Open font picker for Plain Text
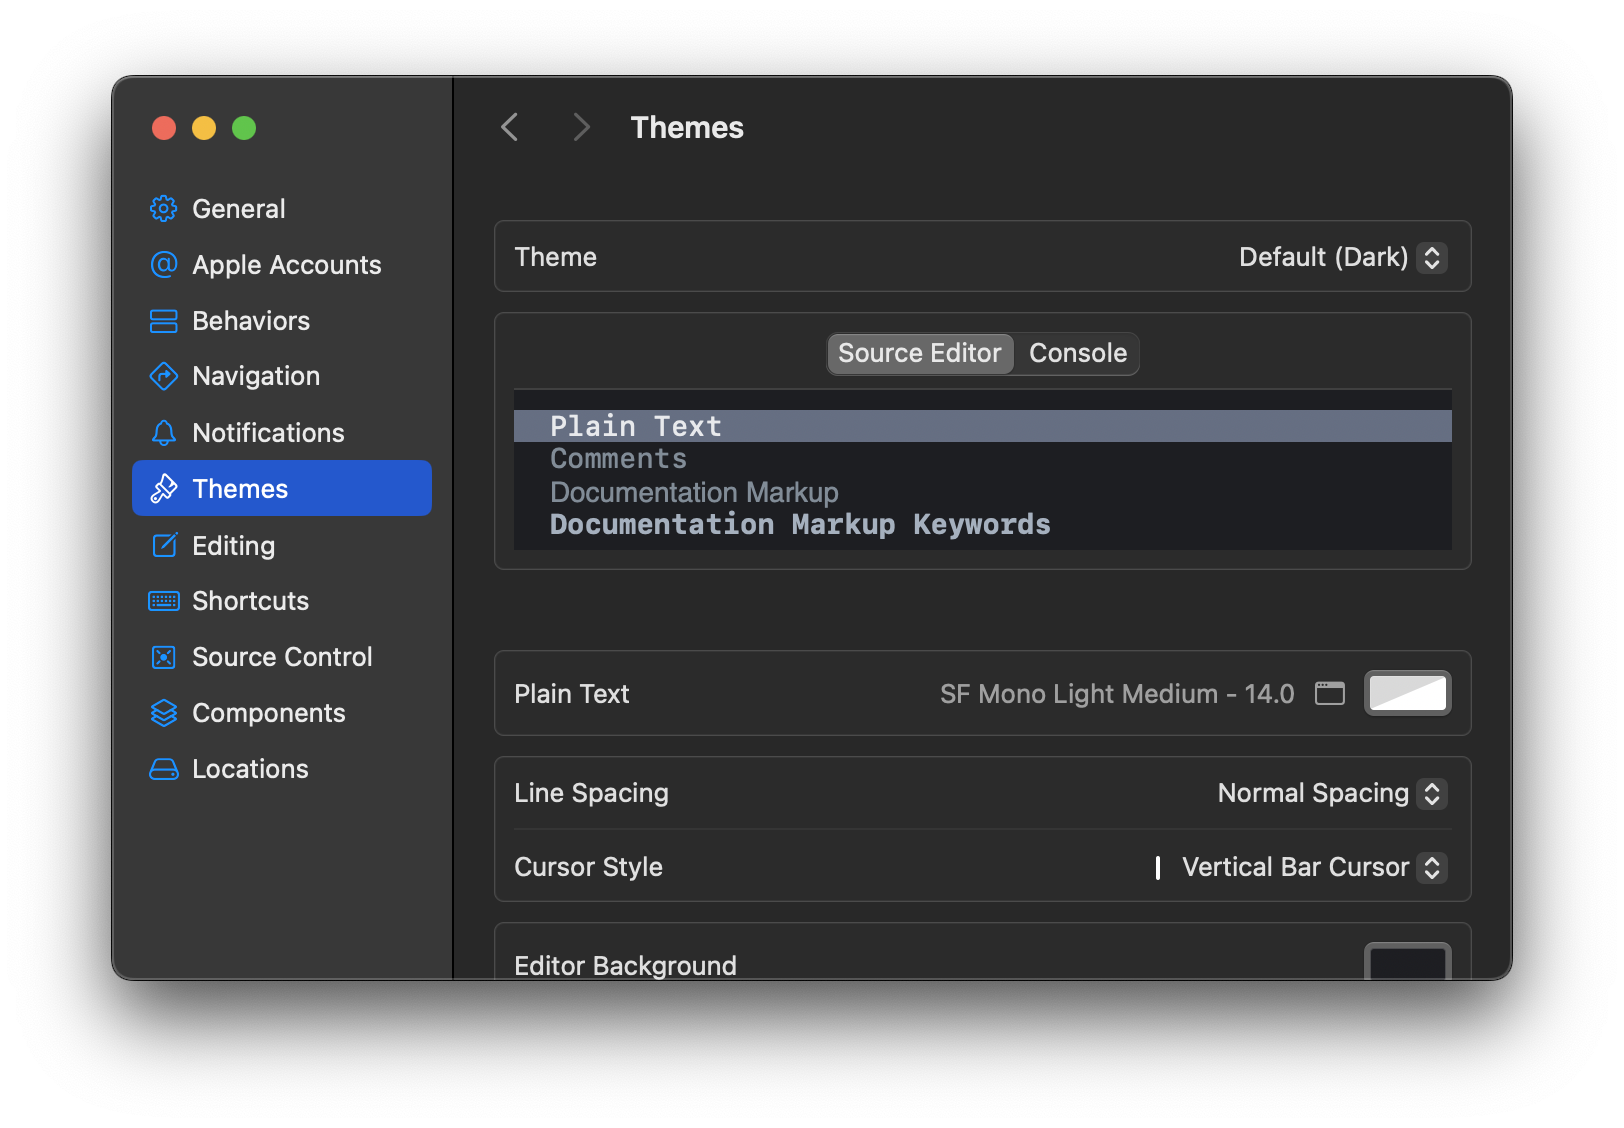The width and height of the screenshot is (1624, 1128). point(1329,693)
